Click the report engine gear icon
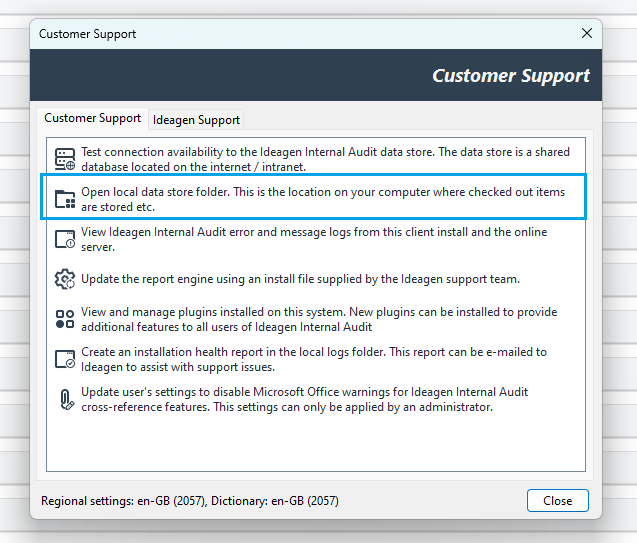The width and height of the screenshot is (637, 543). [65, 279]
